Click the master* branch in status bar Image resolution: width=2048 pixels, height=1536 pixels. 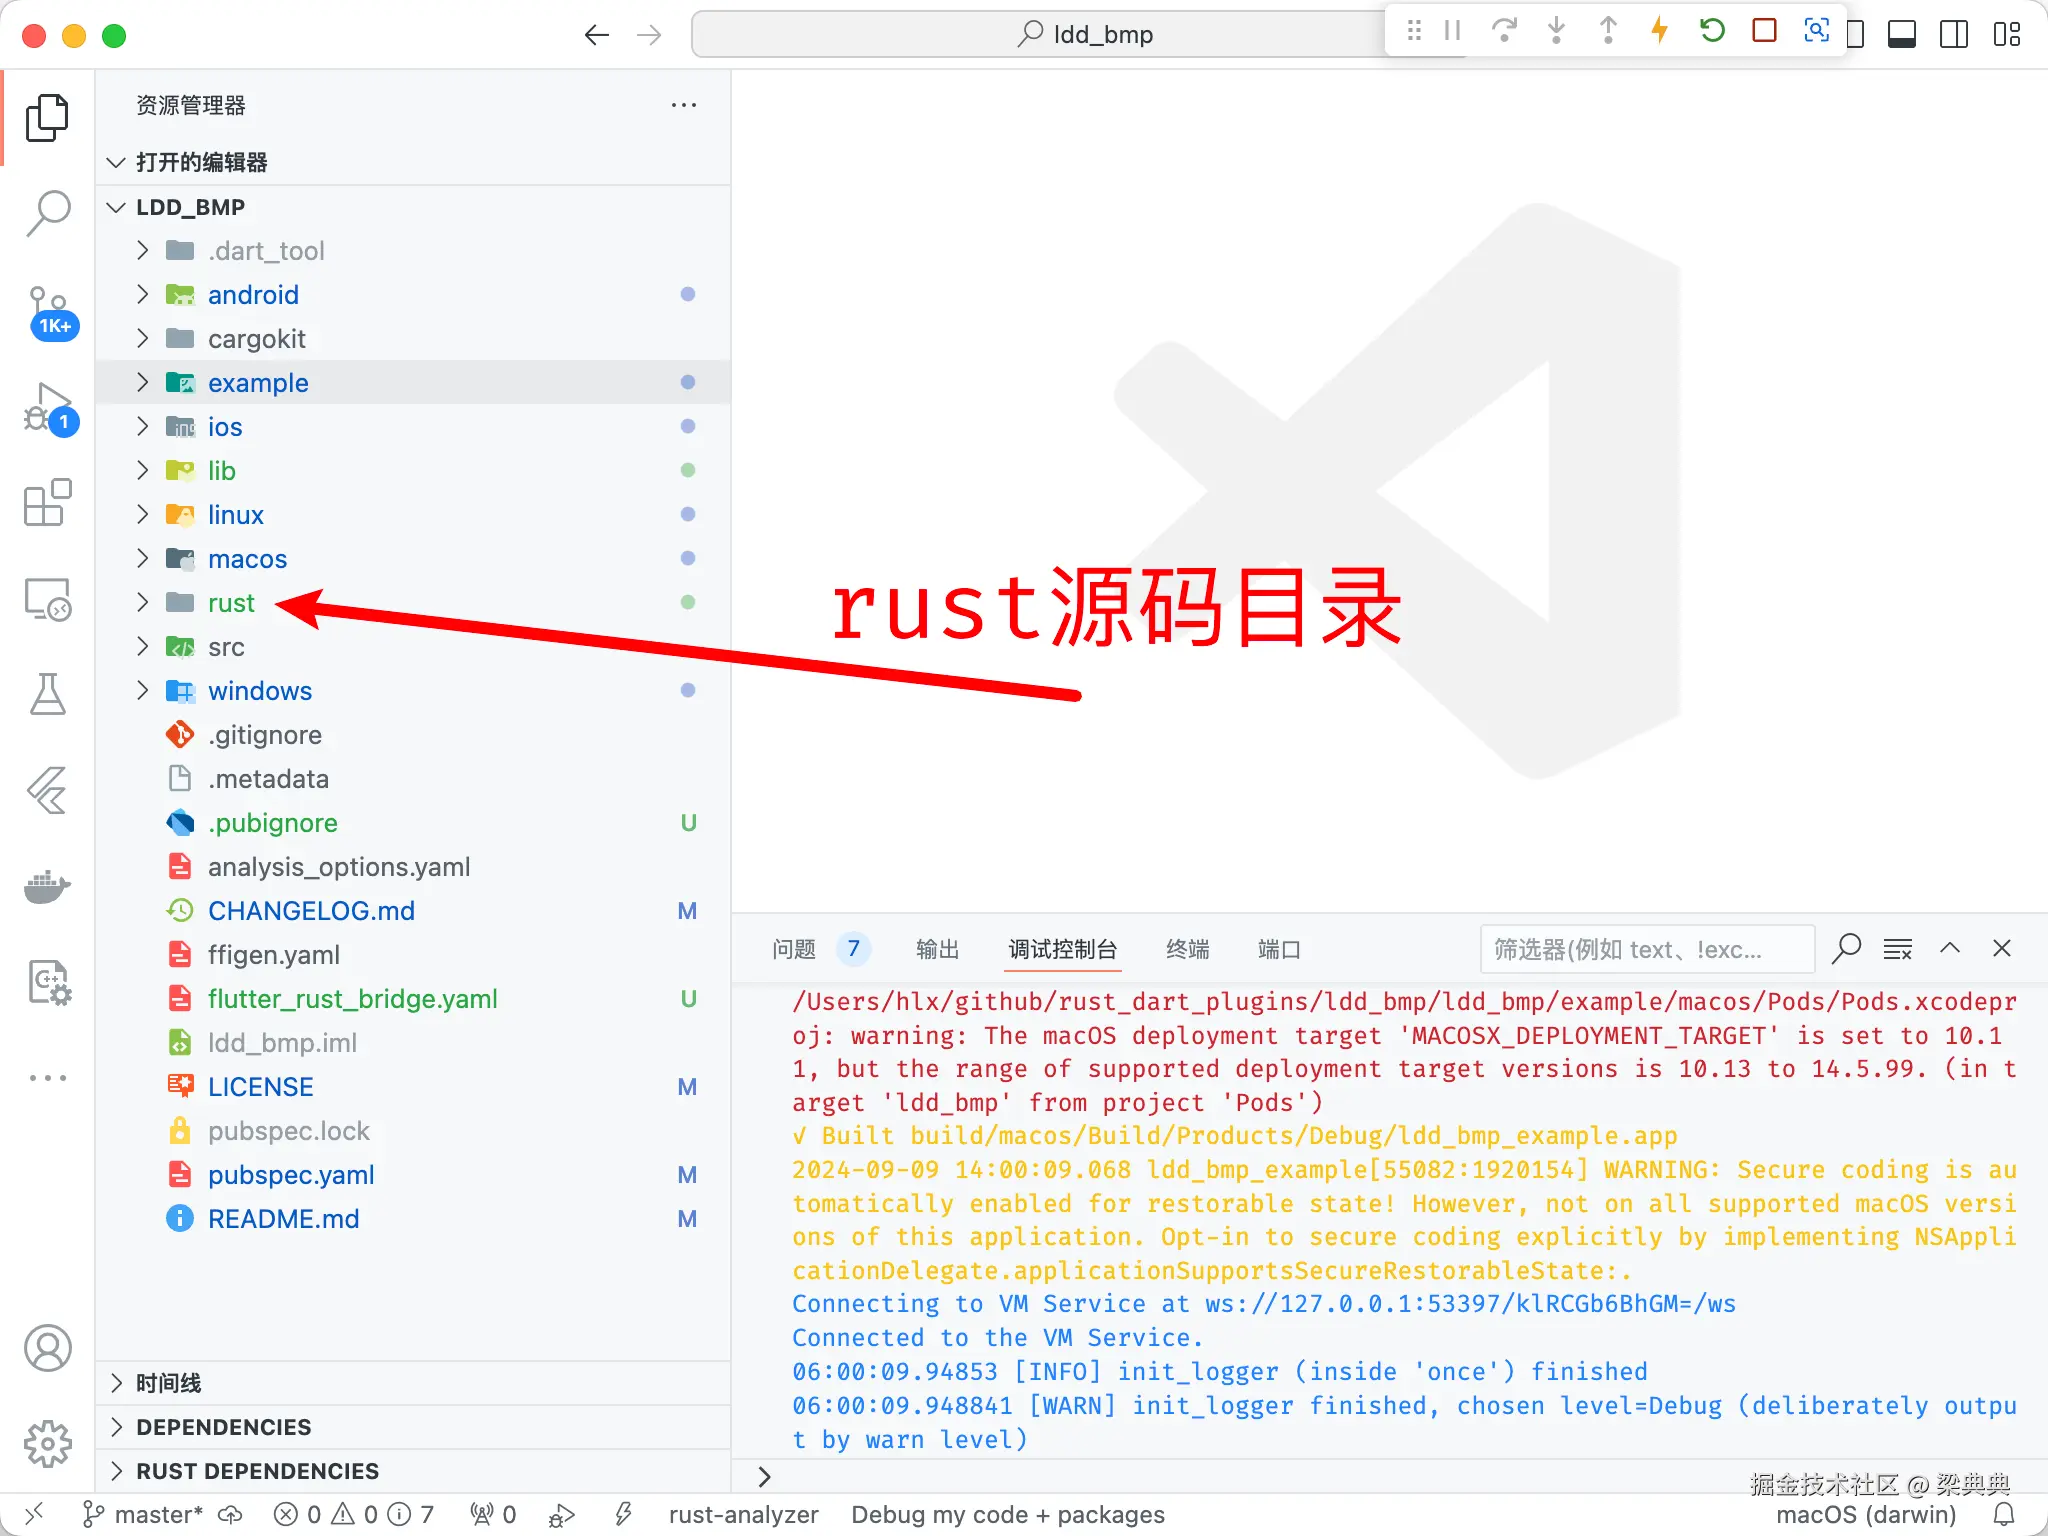tap(157, 1515)
